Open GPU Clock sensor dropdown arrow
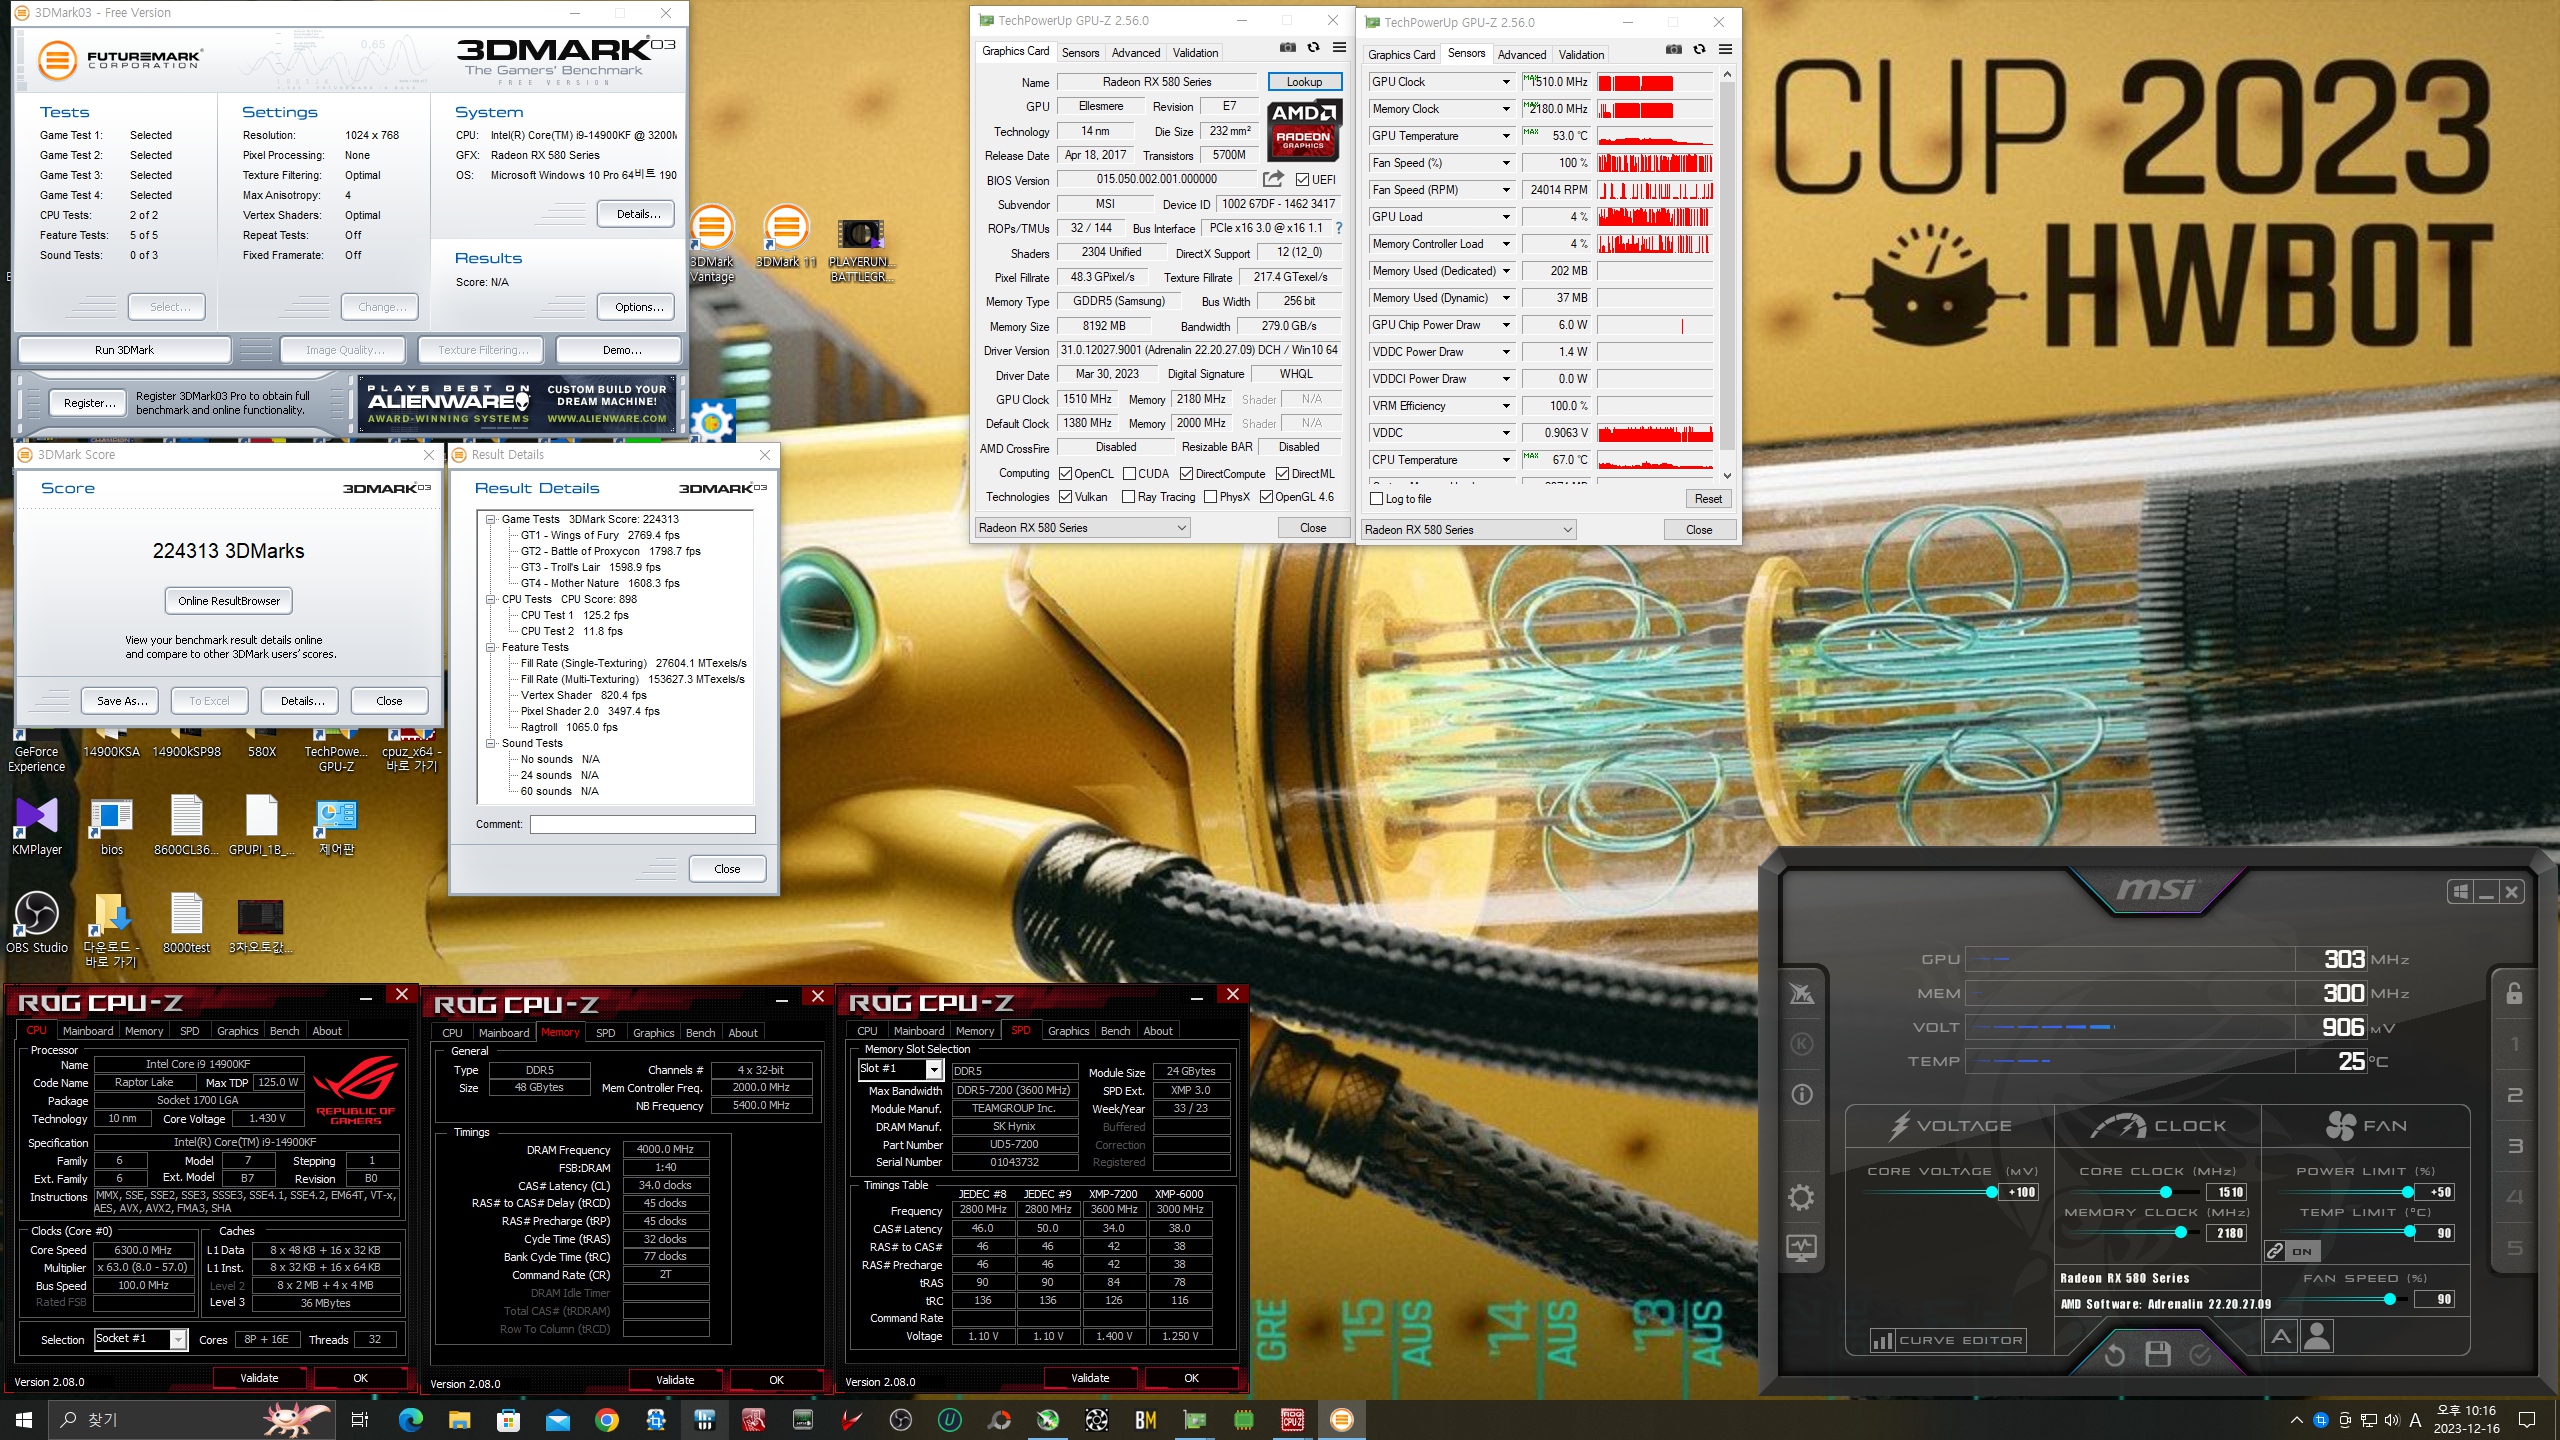The image size is (2560, 1440). tap(1505, 82)
